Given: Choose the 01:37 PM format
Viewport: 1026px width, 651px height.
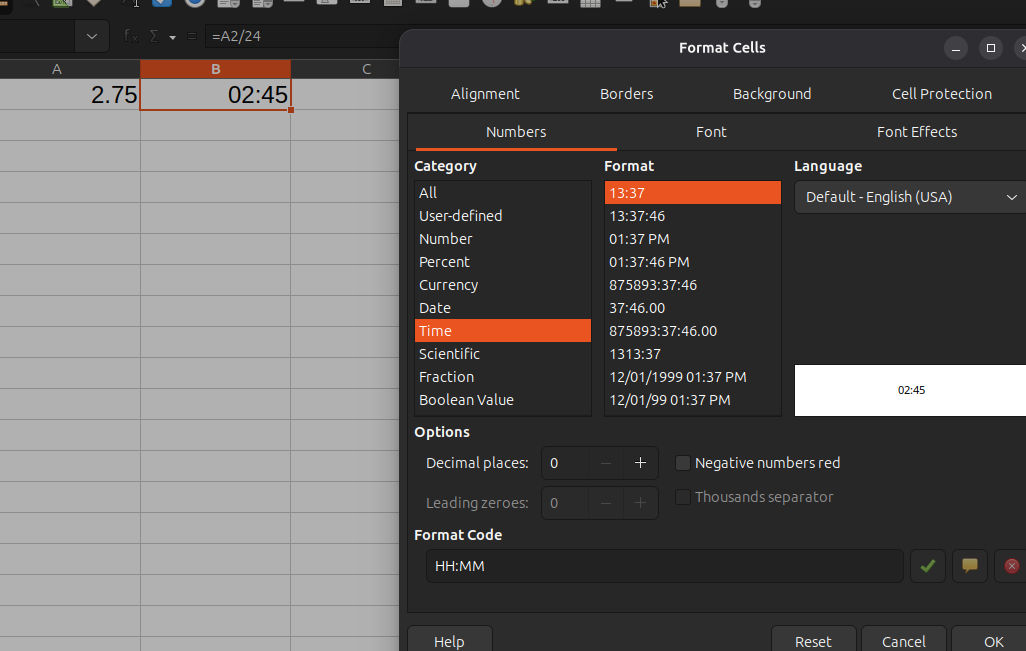Looking at the screenshot, I should [x=692, y=239].
